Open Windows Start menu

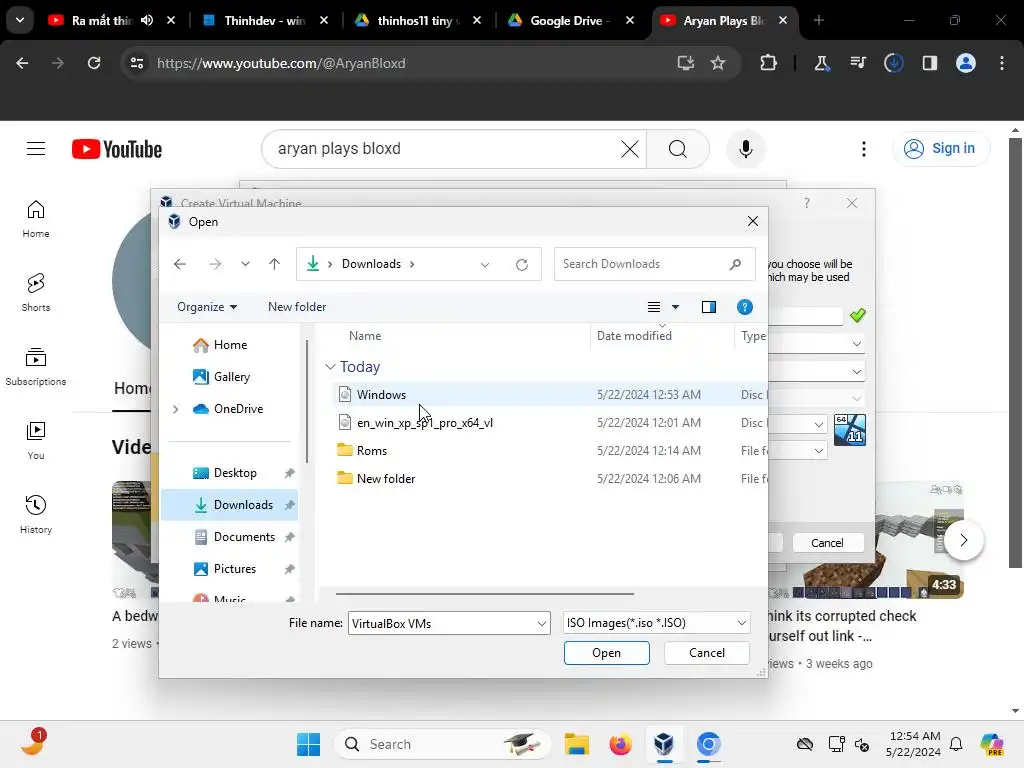point(308,744)
